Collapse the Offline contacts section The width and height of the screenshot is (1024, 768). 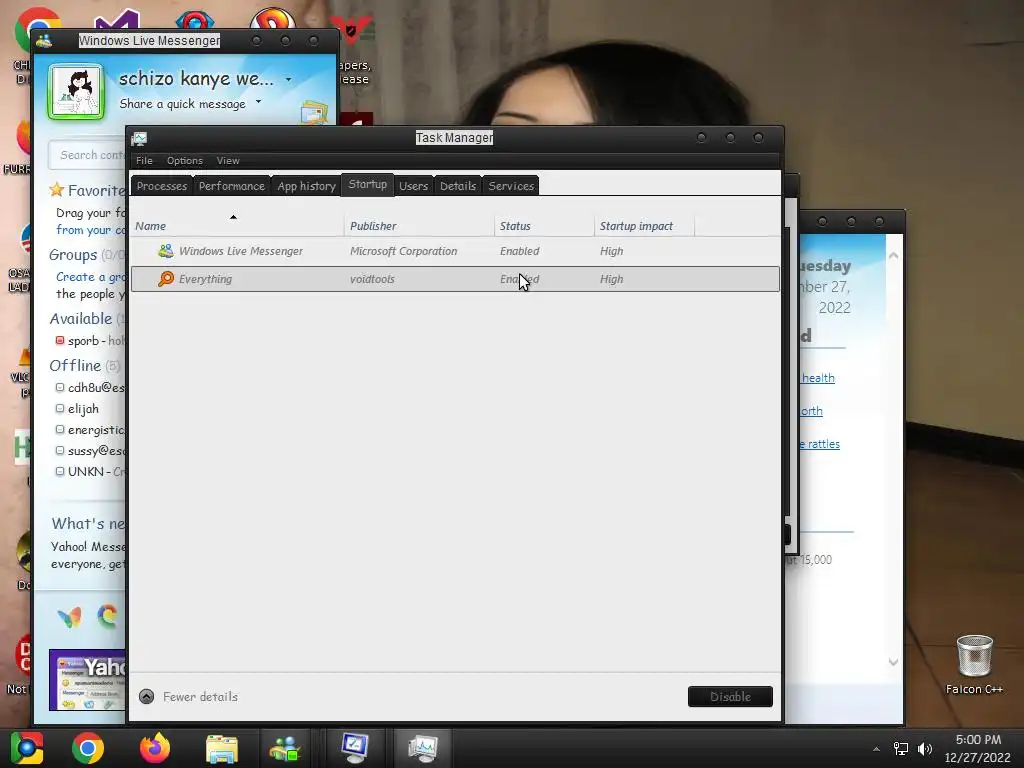(x=75, y=366)
